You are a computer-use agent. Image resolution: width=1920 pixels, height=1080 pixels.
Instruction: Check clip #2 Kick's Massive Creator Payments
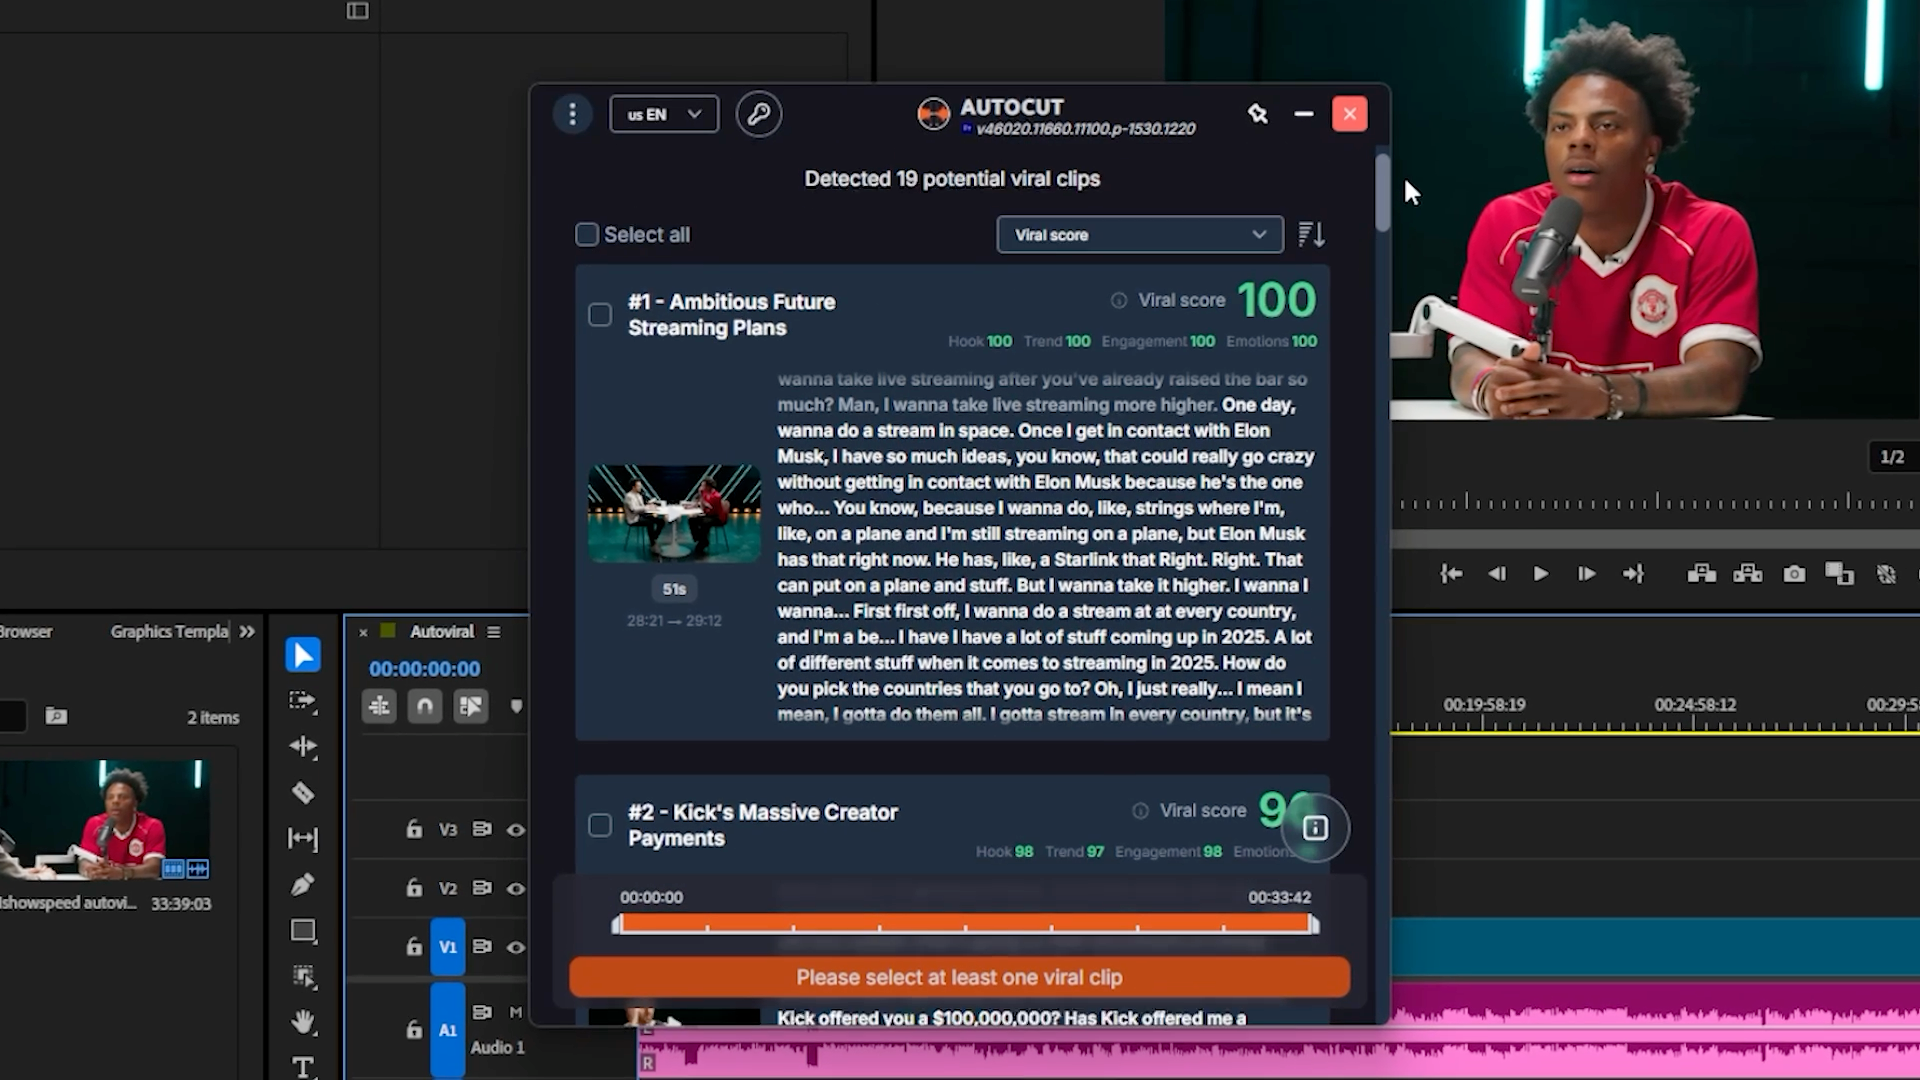coord(600,825)
